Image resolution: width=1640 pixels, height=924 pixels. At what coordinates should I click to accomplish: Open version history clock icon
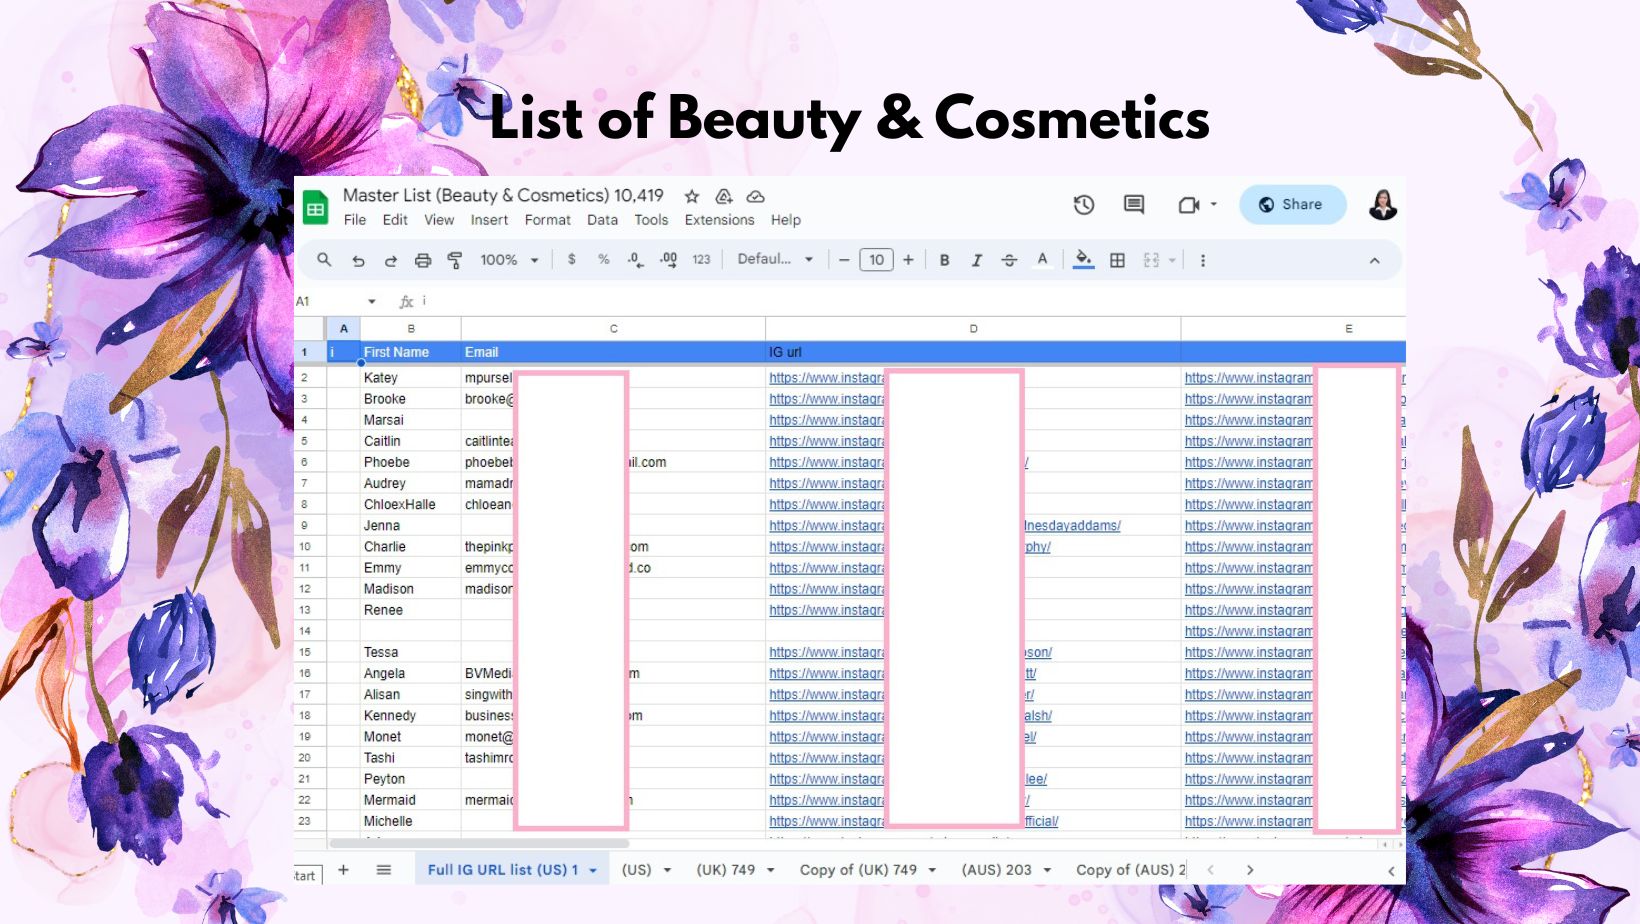point(1084,205)
